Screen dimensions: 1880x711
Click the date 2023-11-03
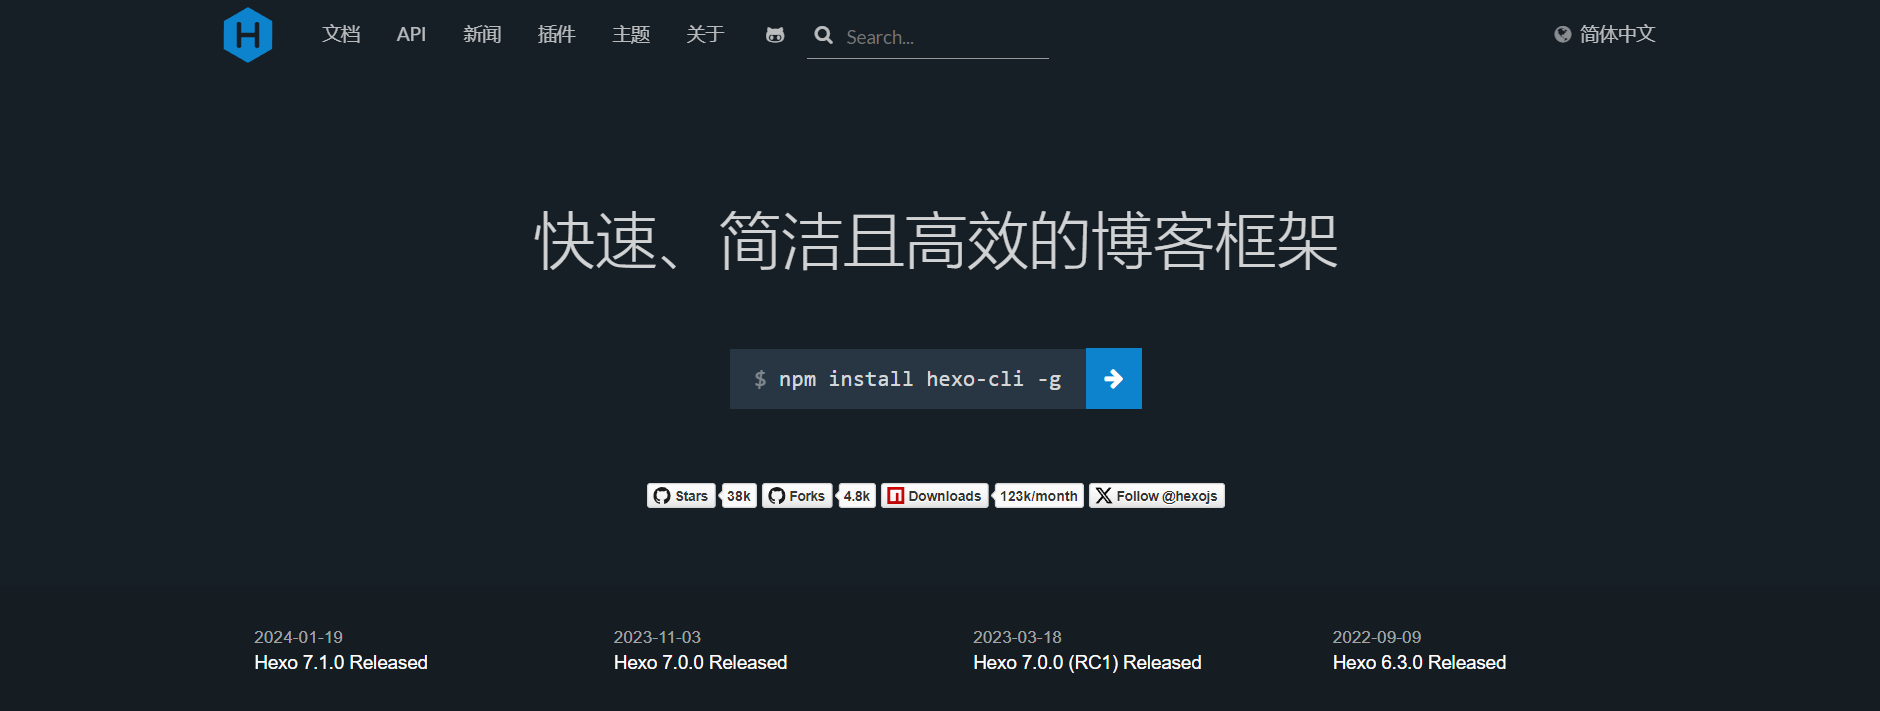click(x=657, y=637)
